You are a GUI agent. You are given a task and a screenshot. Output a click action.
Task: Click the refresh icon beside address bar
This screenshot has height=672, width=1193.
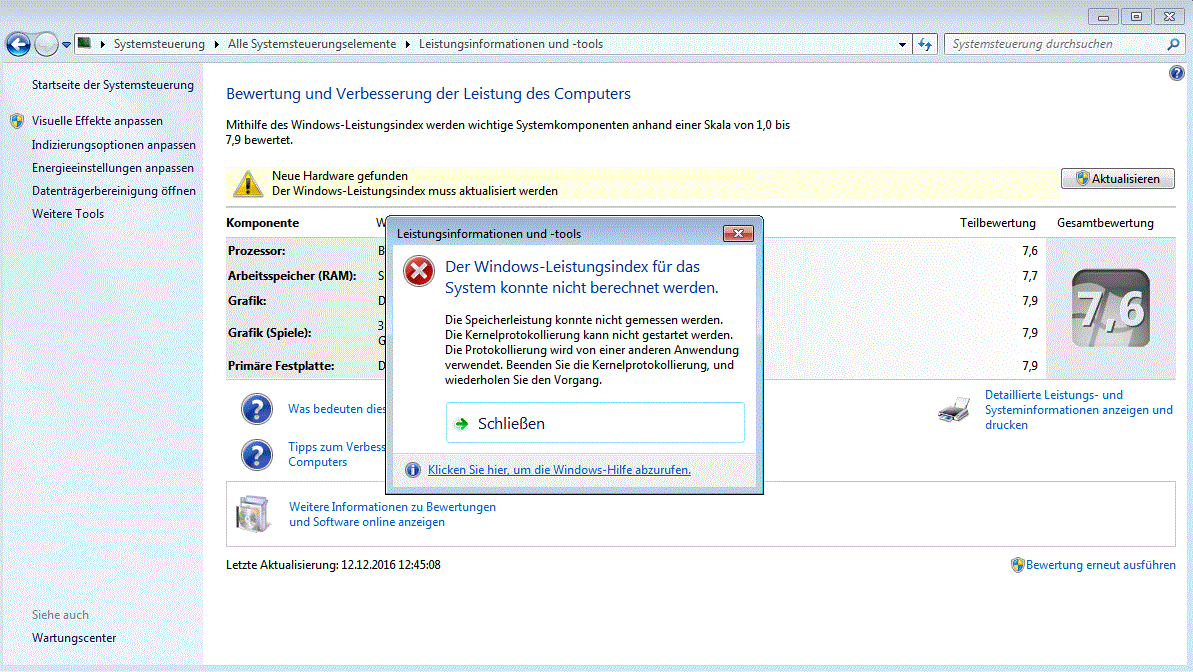[926, 44]
